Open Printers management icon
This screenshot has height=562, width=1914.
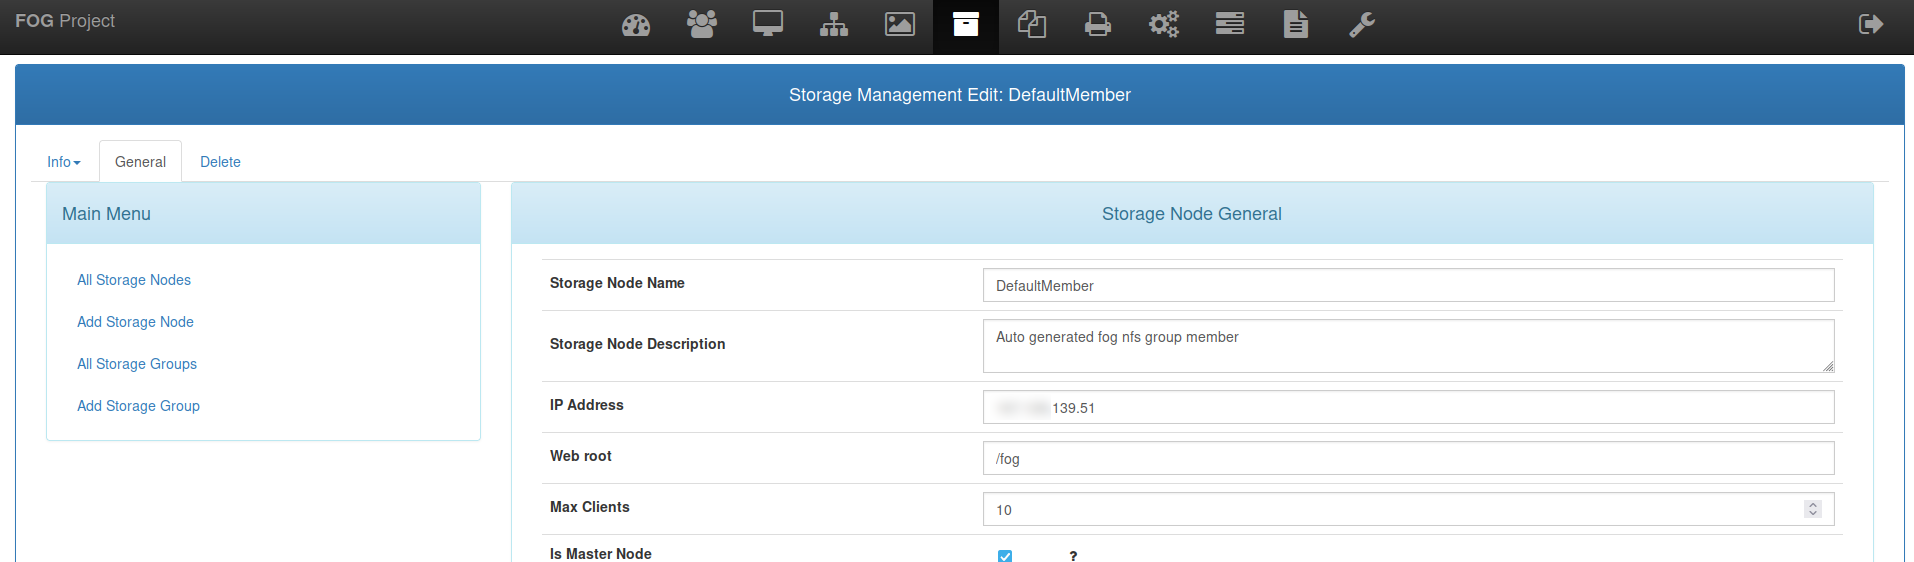(1098, 25)
